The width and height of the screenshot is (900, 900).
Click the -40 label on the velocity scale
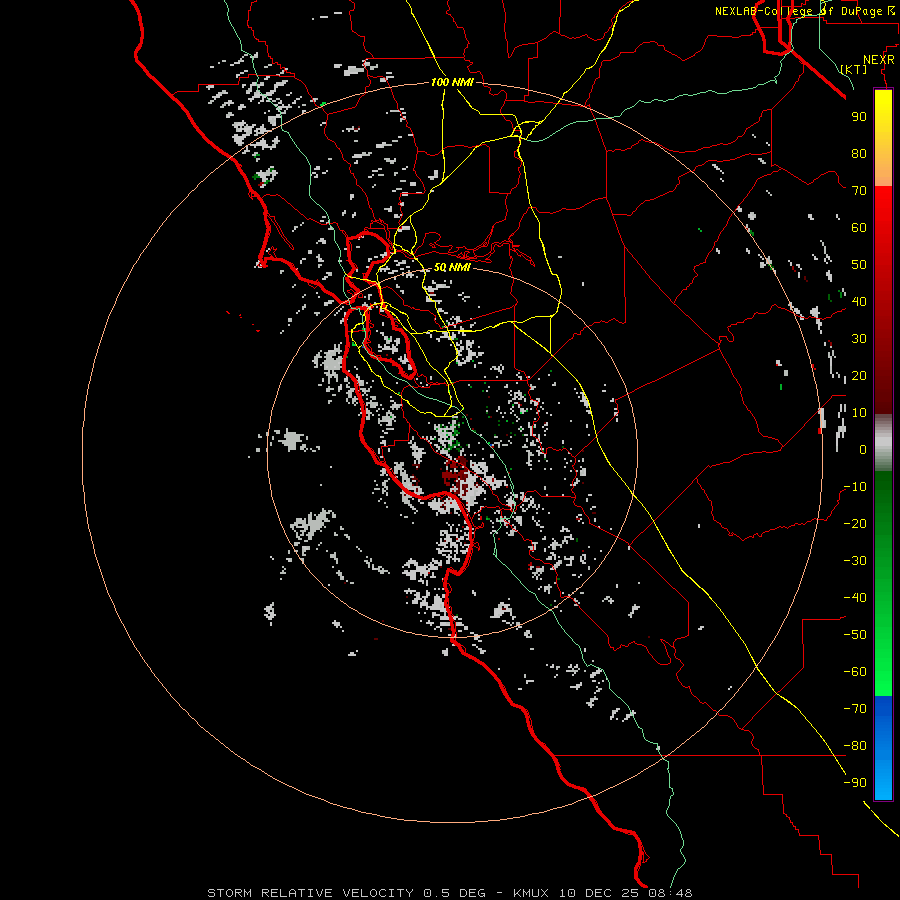tap(855, 598)
